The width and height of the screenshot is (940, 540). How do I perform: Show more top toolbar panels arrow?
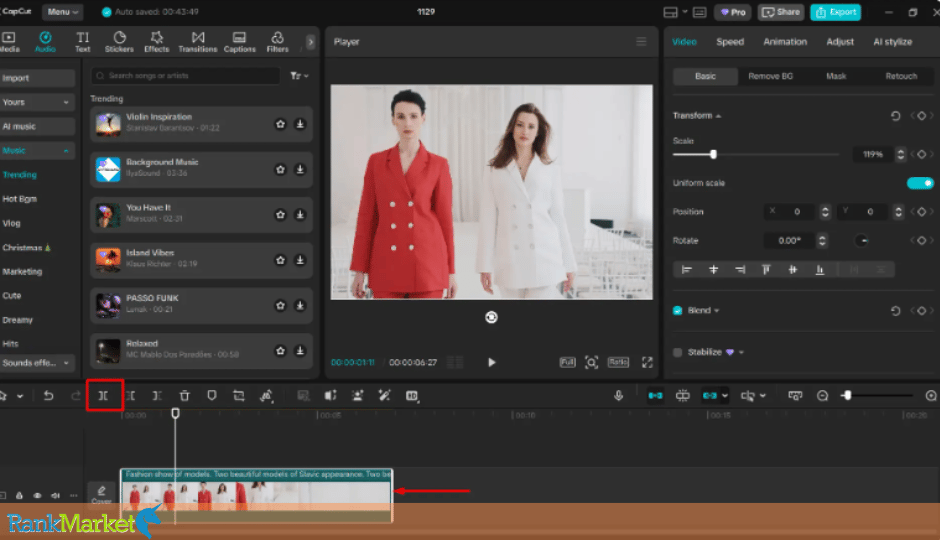310,42
